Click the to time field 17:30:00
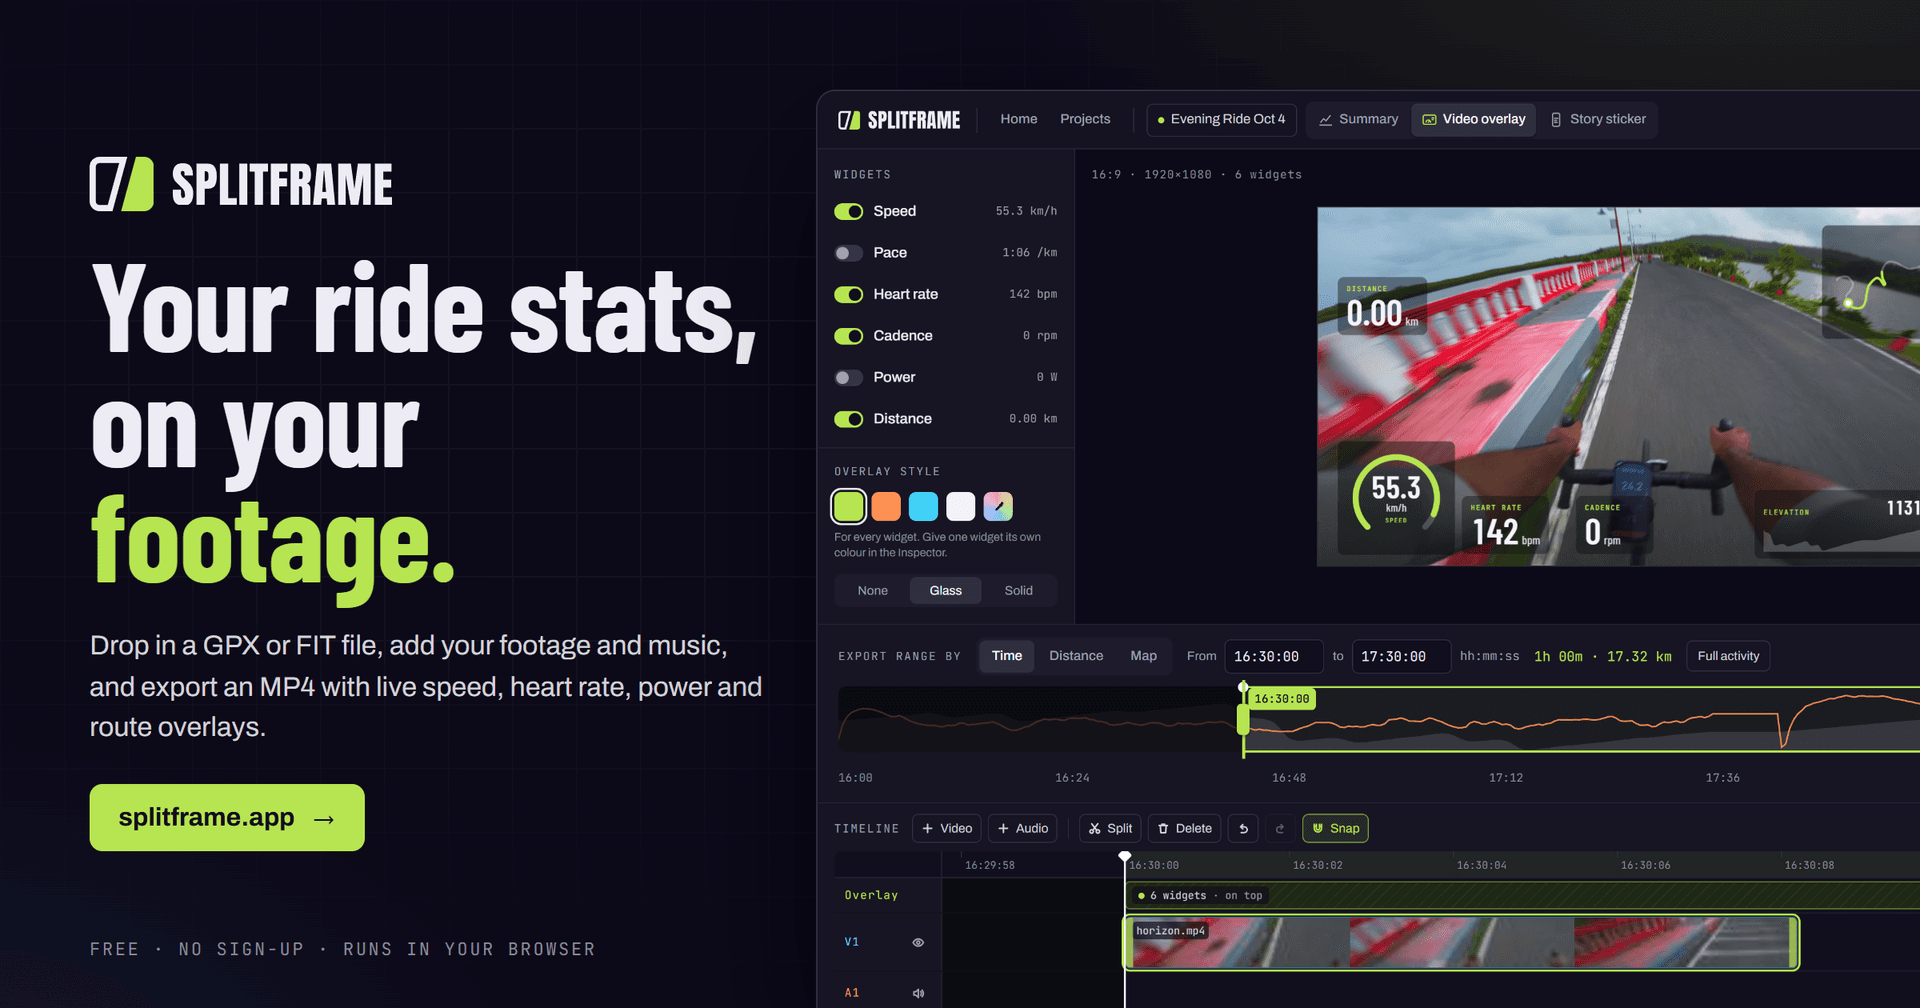This screenshot has width=1920, height=1008. pyautogui.click(x=1401, y=656)
